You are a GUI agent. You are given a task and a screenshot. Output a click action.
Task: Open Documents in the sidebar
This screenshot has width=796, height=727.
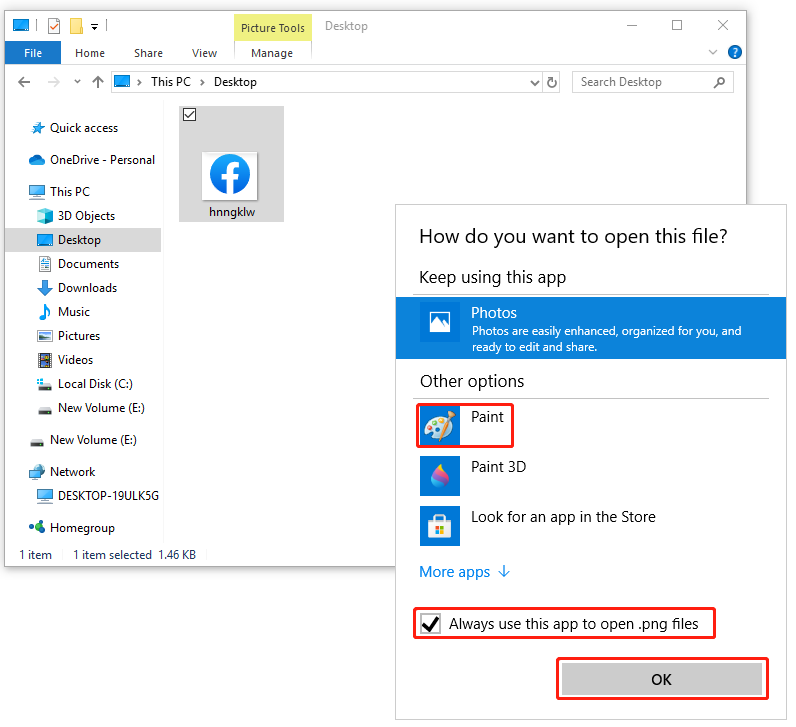88,264
